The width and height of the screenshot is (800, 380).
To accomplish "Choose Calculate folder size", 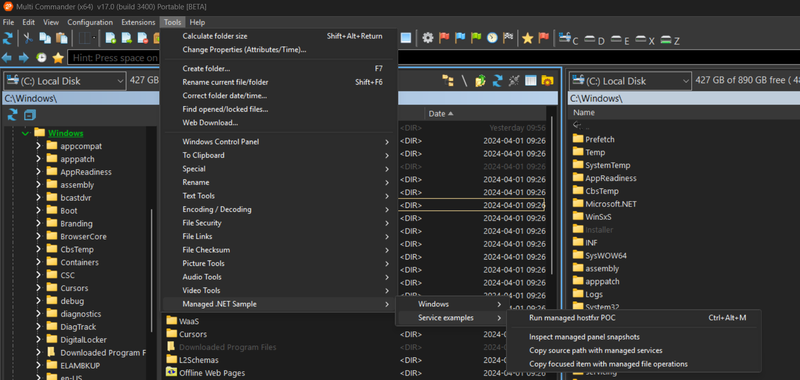I will [x=280, y=36].
